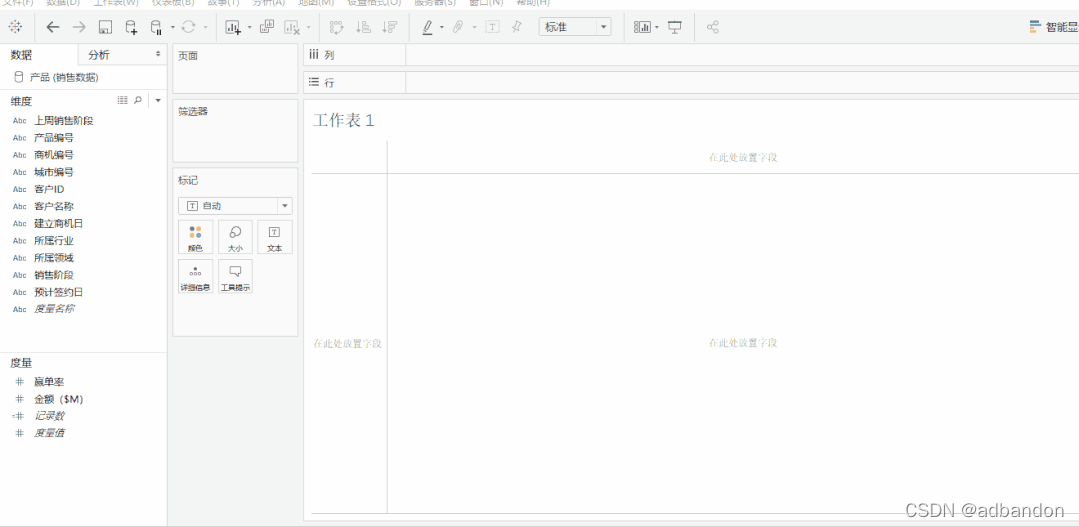Select the 金额 ($M) measure
The image size is (1079, 527).
tap(58, 399)
